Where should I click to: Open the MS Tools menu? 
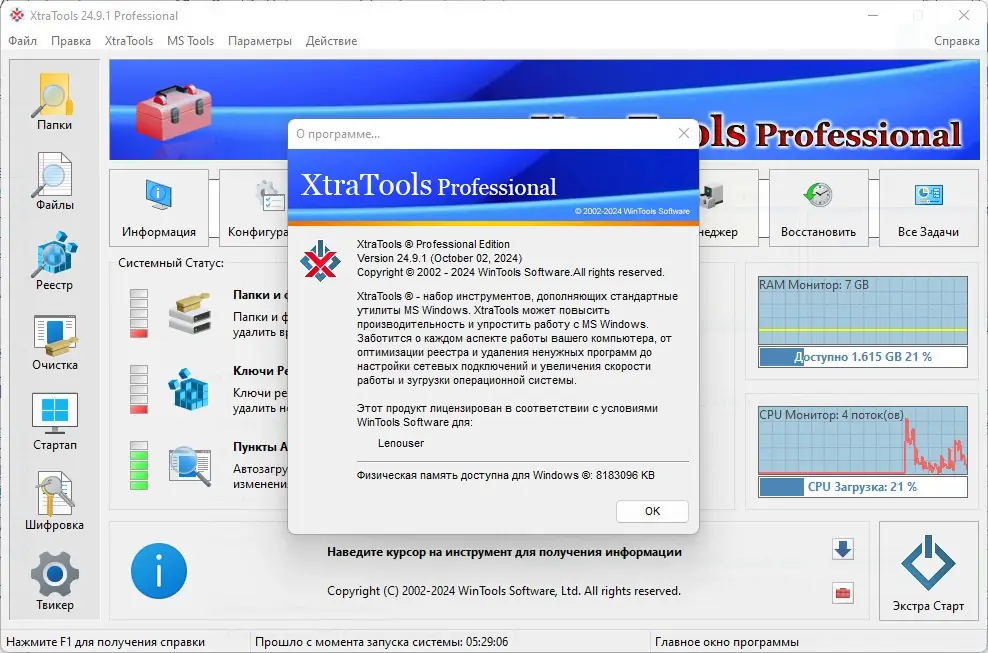click(x=190, y=41)
